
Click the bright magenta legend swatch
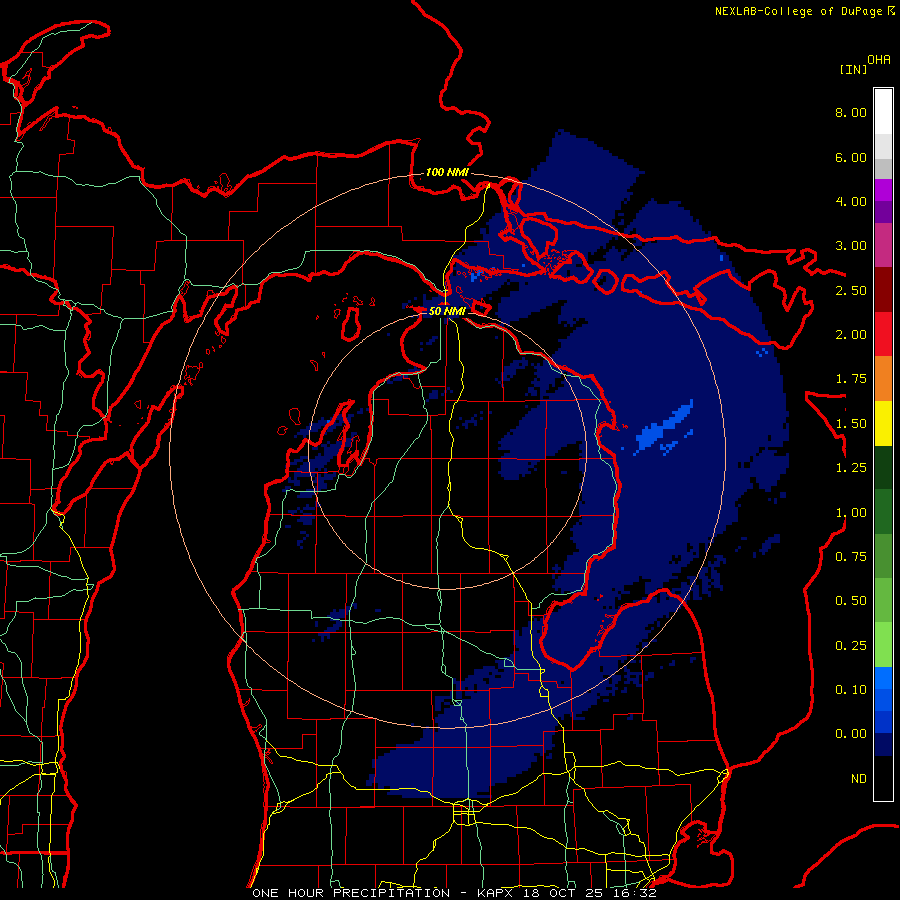click(883, 190)
